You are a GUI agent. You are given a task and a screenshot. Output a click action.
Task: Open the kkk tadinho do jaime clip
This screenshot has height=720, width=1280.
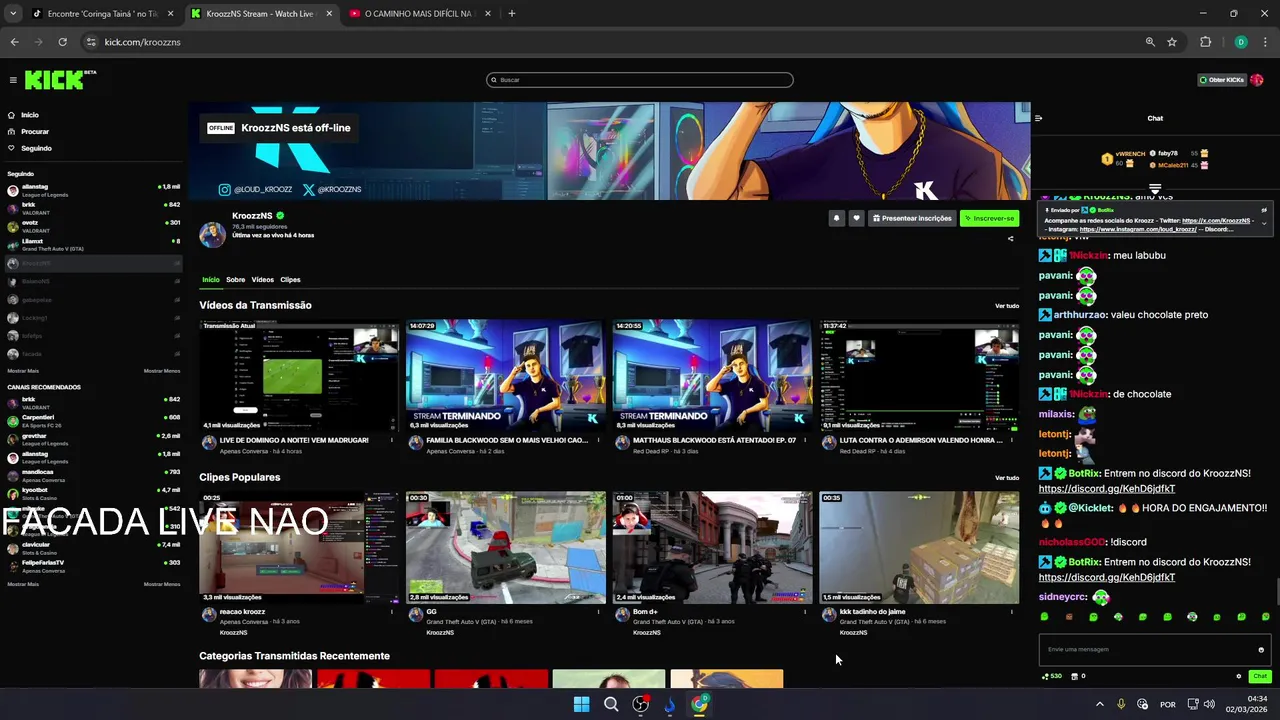tap(919, 547)
